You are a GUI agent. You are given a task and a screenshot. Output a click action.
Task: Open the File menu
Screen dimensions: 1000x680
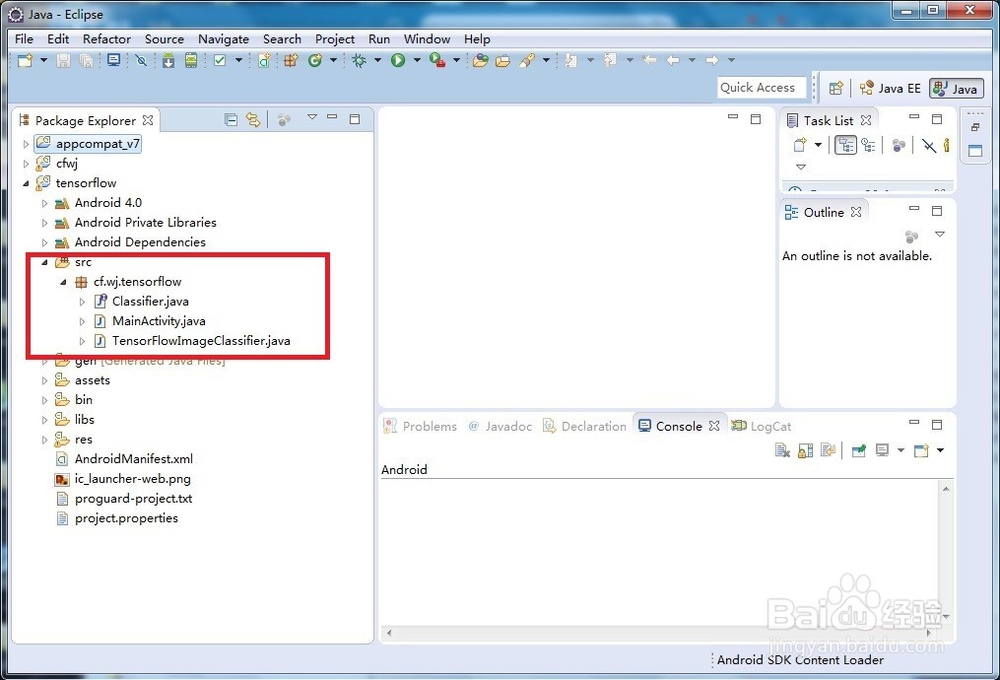(x=24, y=39)
